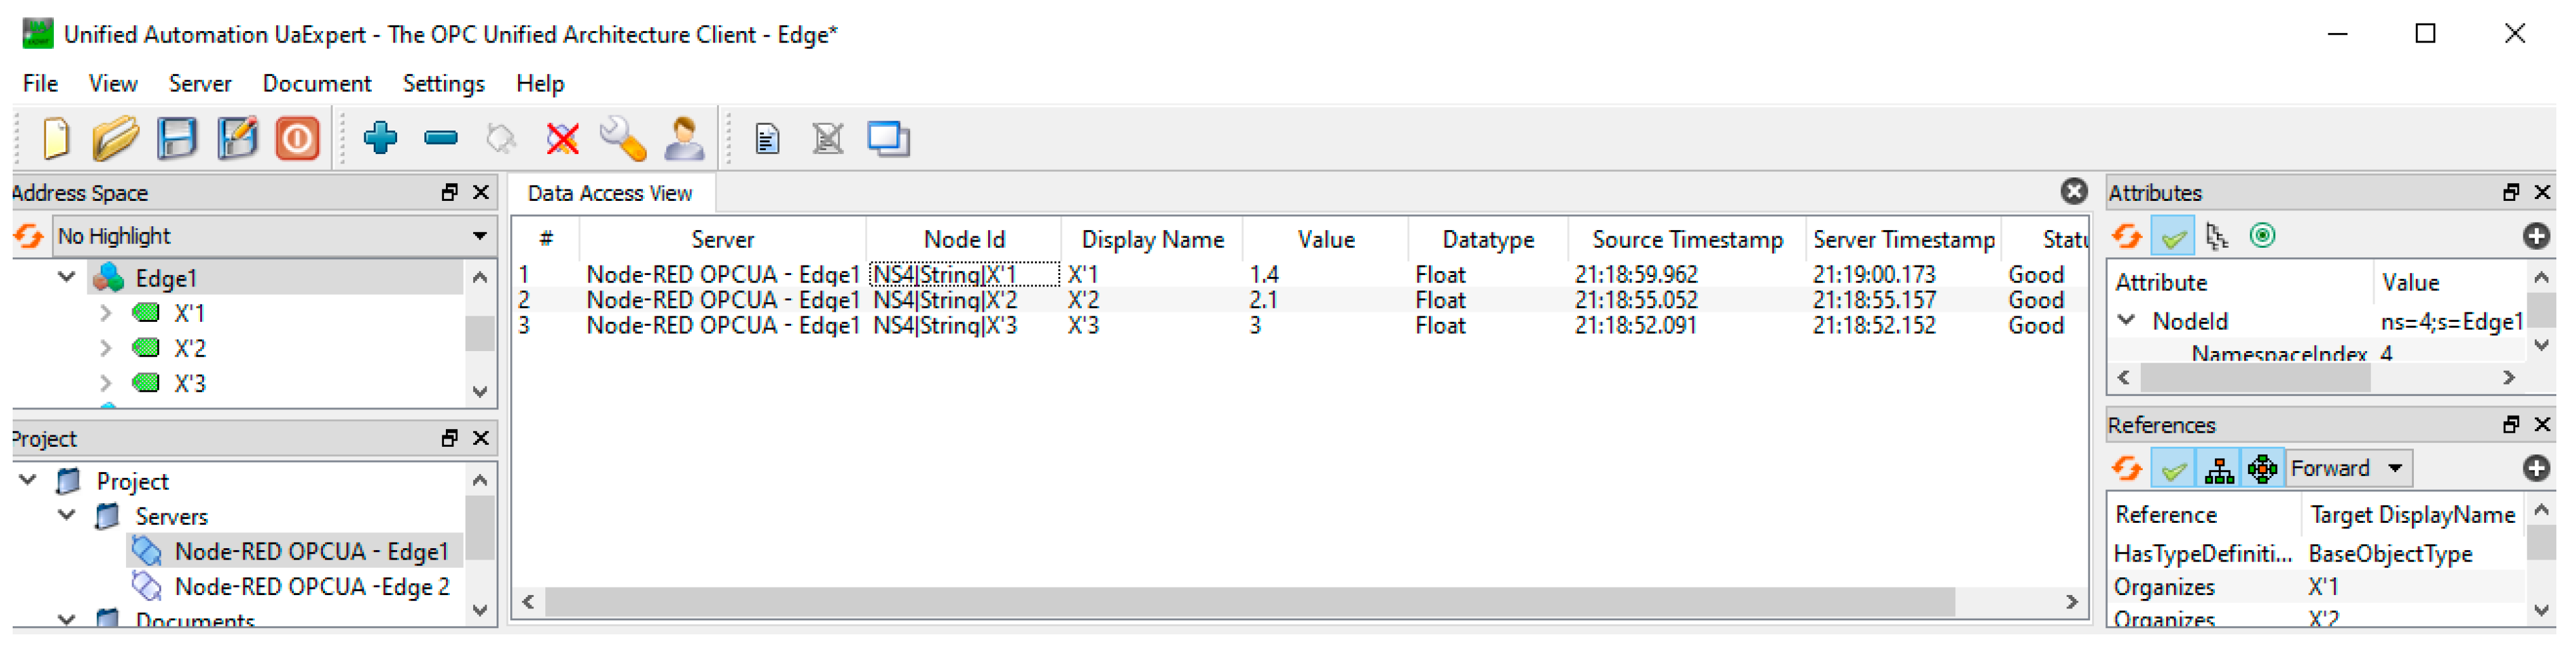Save the project via the disk icon
Viewport: 2576px width, 654px height.
tap(176, 139)
